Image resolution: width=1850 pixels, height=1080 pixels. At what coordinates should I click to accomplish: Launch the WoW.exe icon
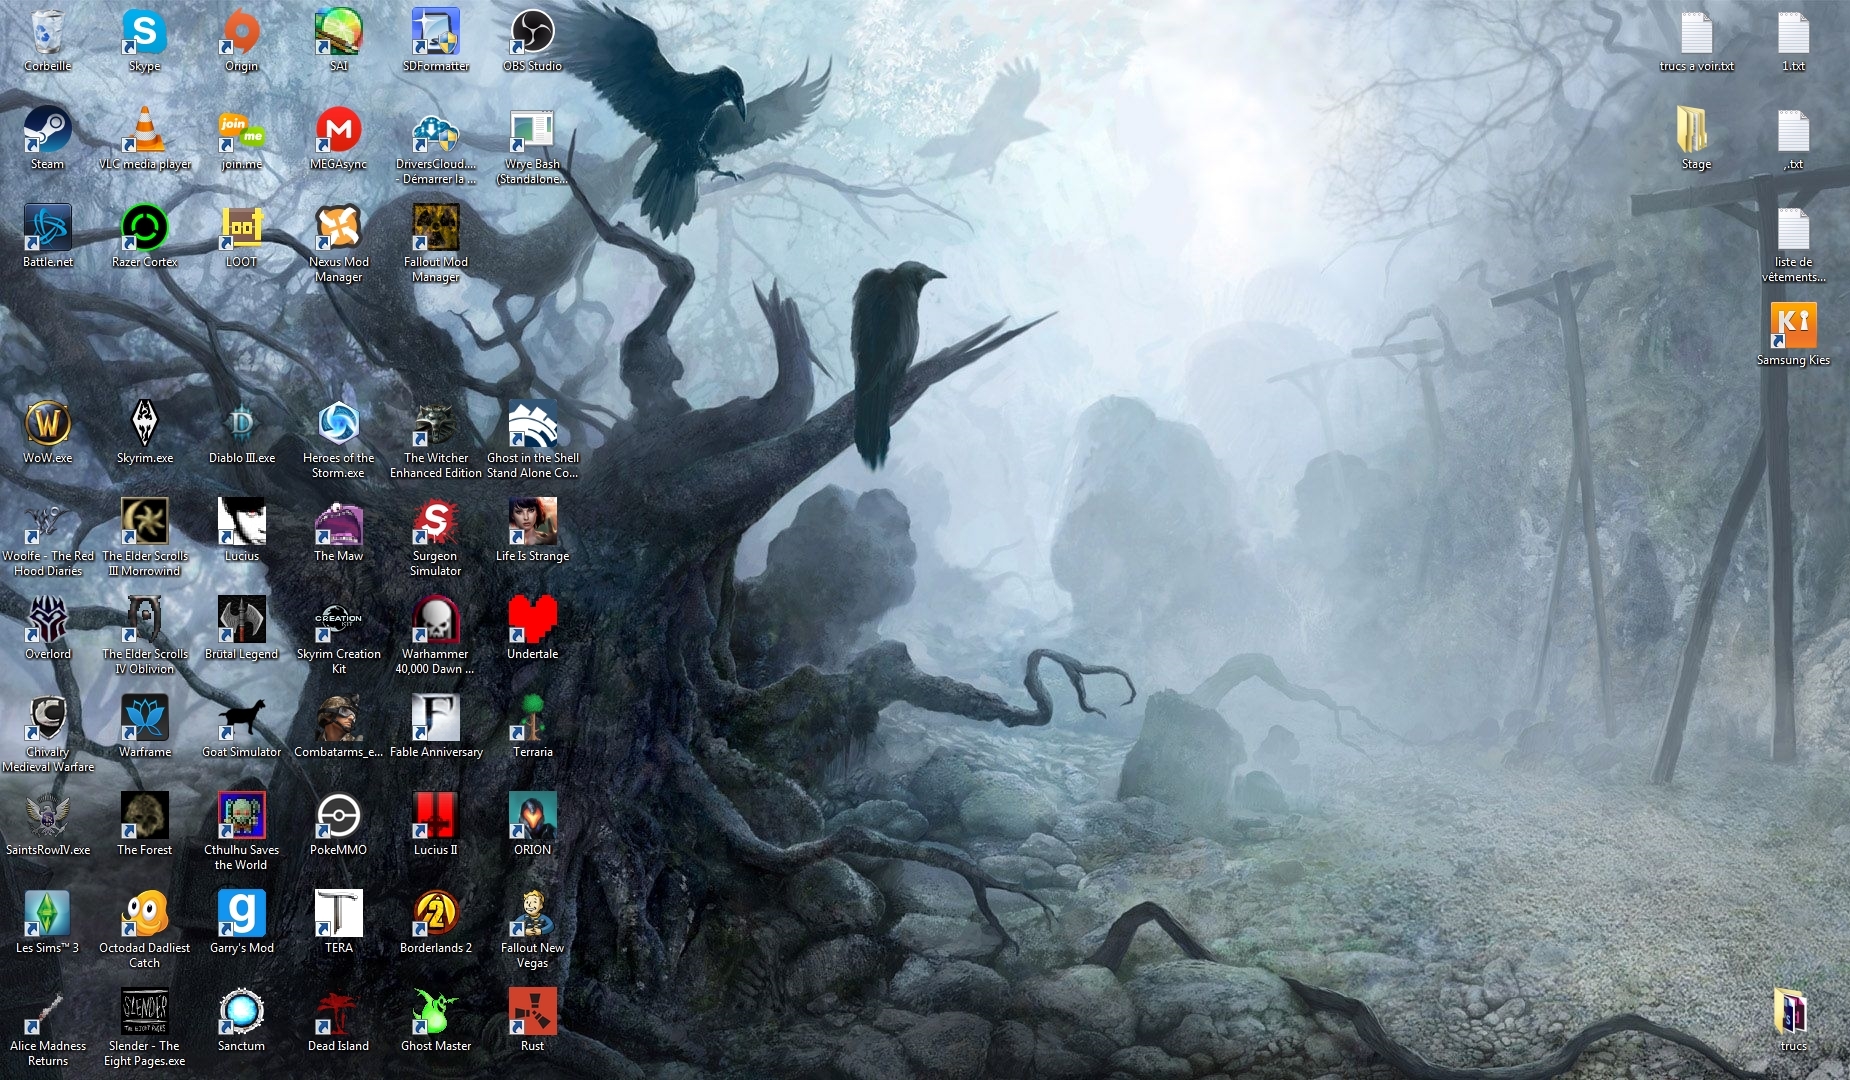pyautogui.click(x=47, y=424)
